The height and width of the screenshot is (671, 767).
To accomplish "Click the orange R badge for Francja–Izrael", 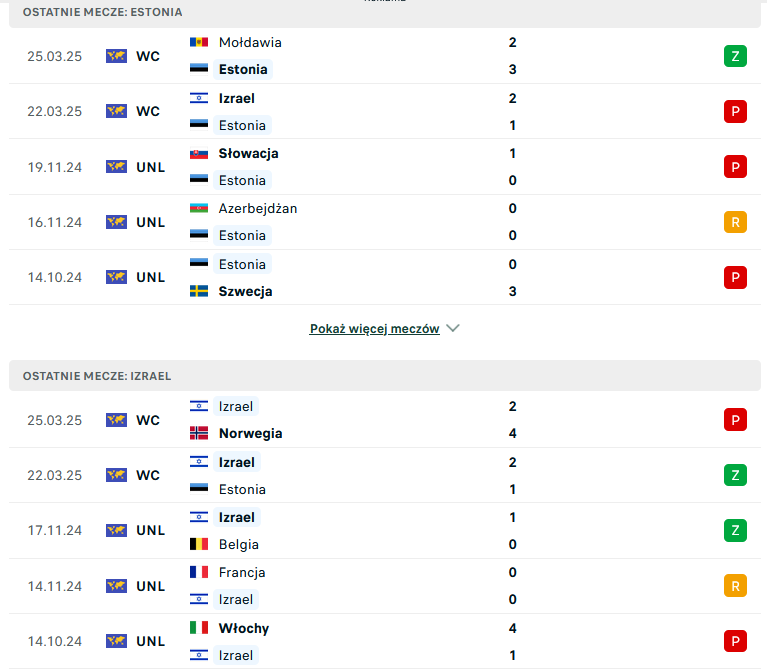I will click(x=735, y=586).
